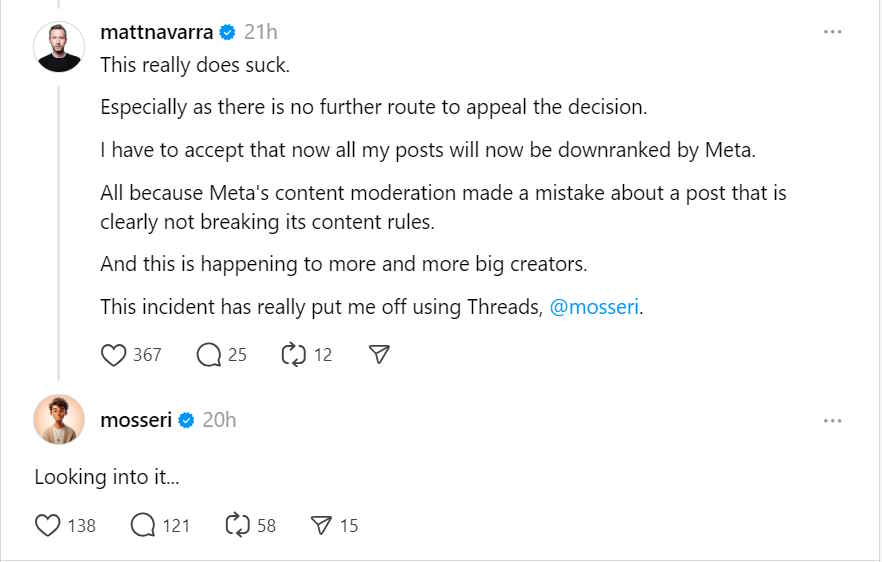This screenshot has height=562, width=882.
Task: Repost mattnavarra's post
Action: [x=294, y=355]
